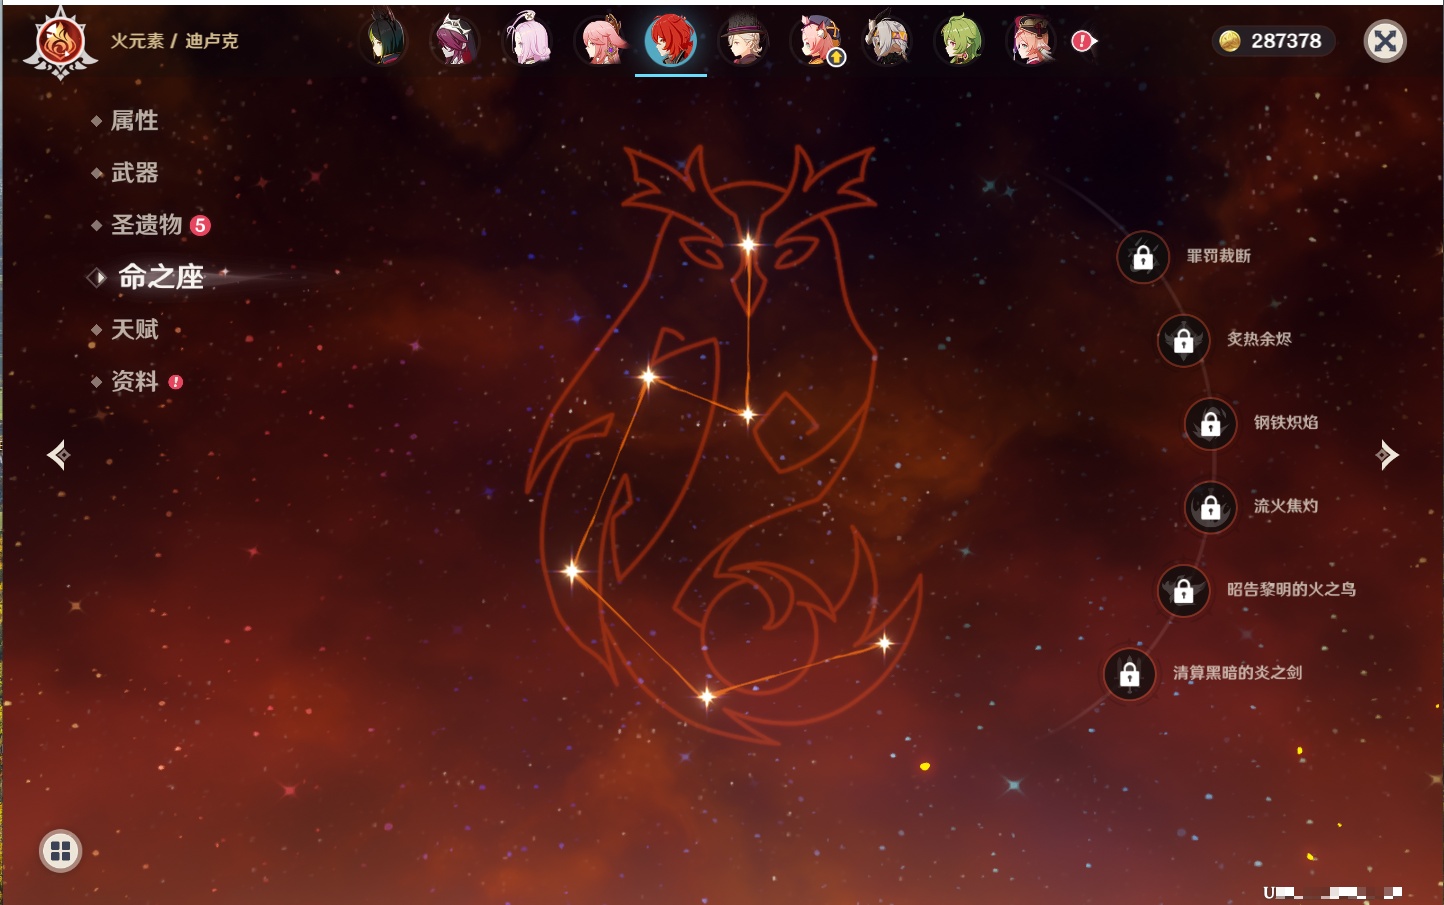Select the dark-haired green-streaked character avatar
The width and height of the screenshot is (1444, 905).
[385, 41]
